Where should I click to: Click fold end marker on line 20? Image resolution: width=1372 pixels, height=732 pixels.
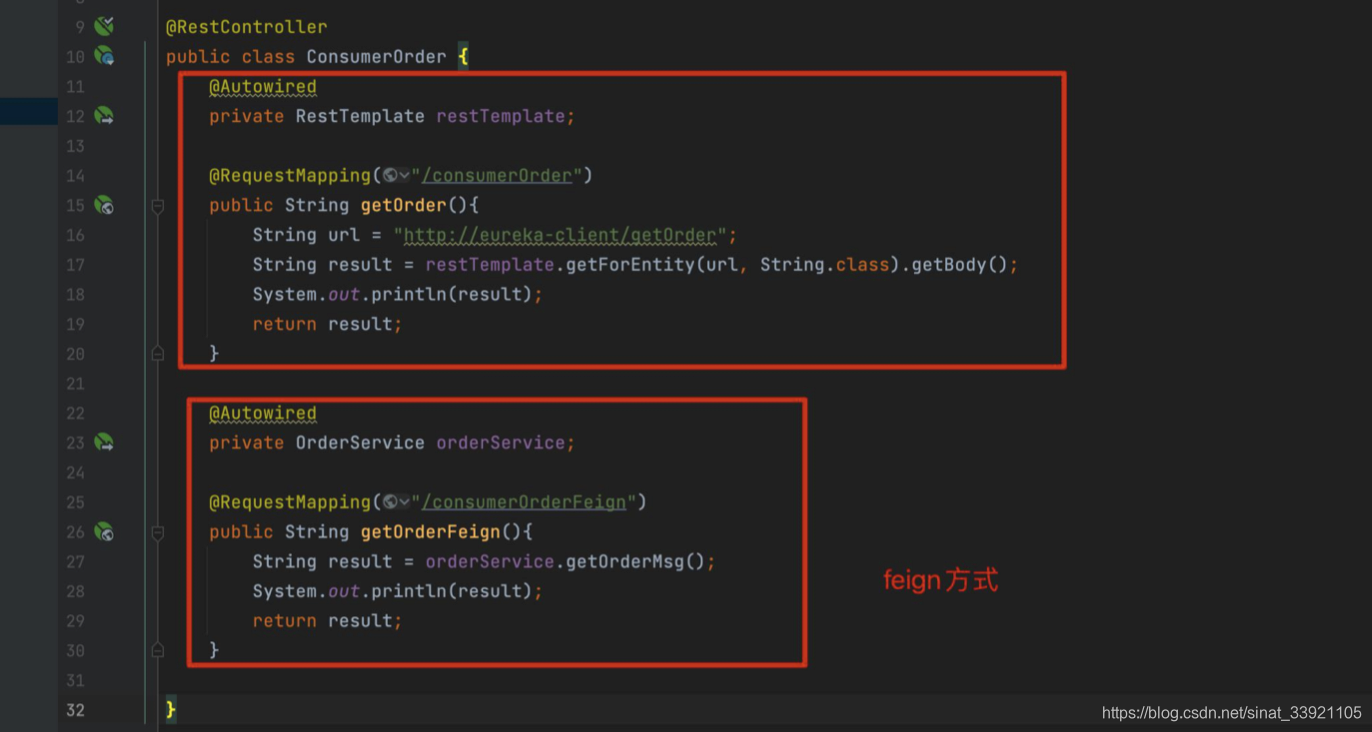click(157, 353)
